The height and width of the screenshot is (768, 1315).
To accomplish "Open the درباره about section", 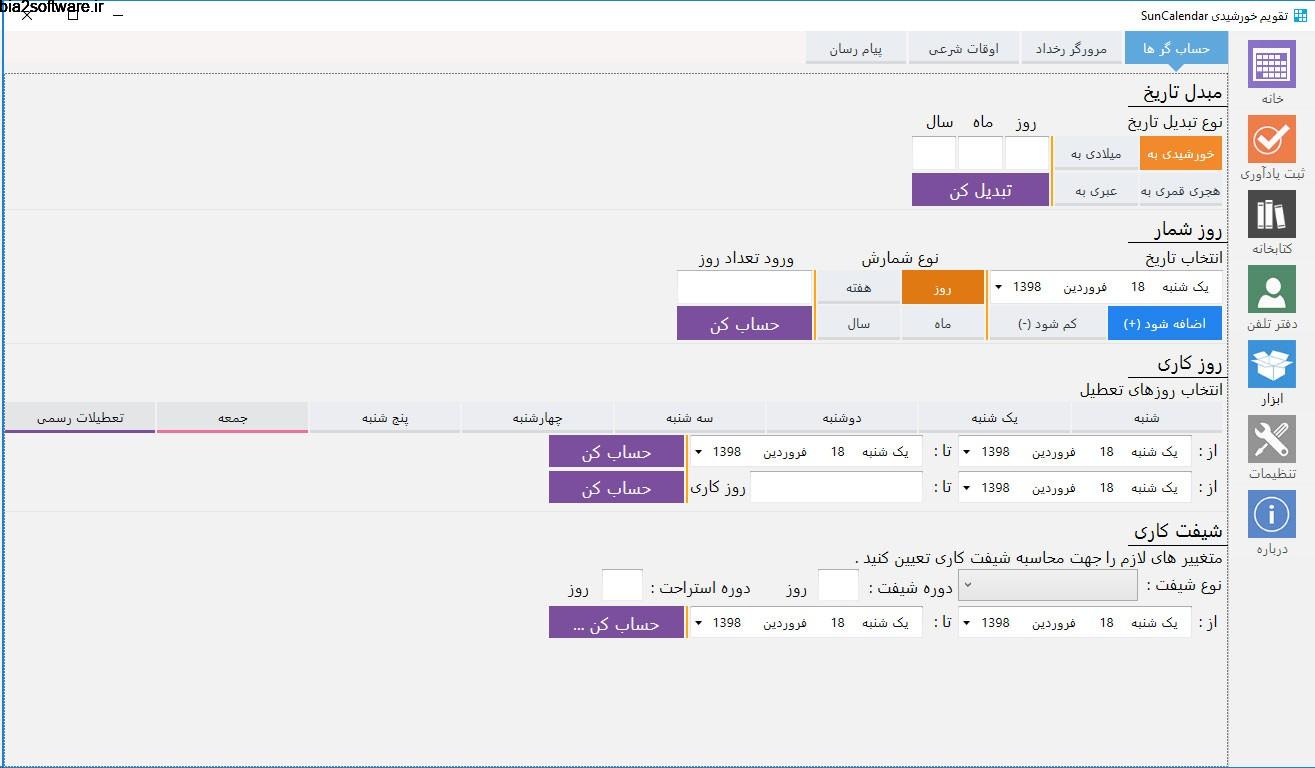I will (1271, 515).
